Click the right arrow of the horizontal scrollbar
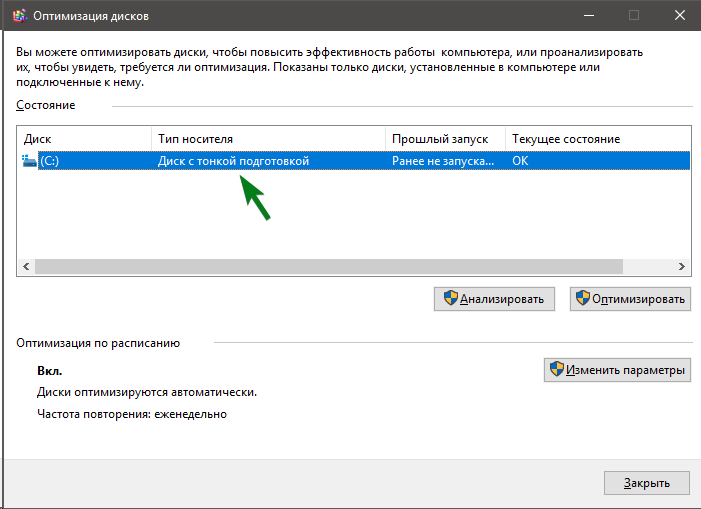Screen dimensions: 701x509 click(681, 267)
